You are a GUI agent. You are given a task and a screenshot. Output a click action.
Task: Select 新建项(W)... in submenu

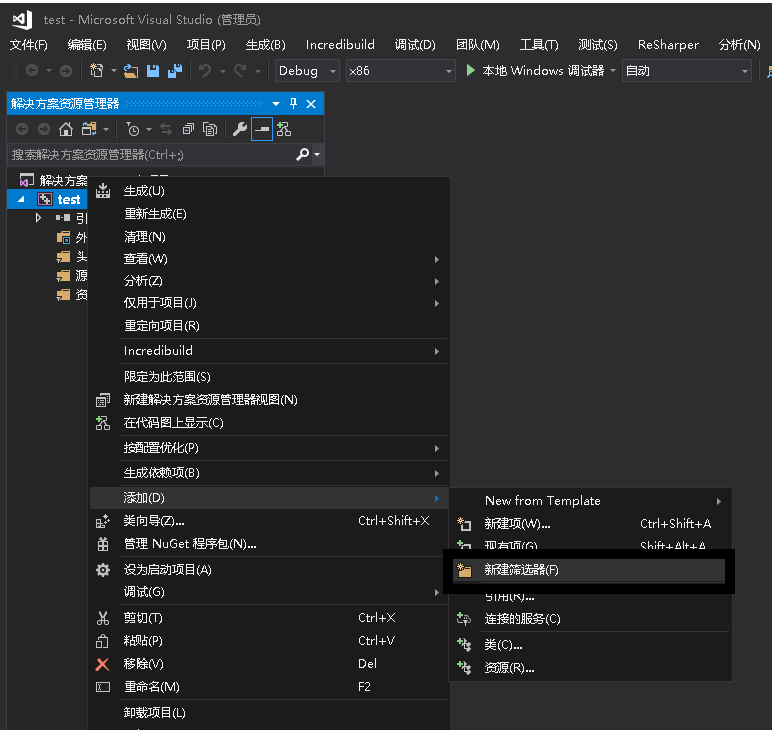click(x=590, y=523)
